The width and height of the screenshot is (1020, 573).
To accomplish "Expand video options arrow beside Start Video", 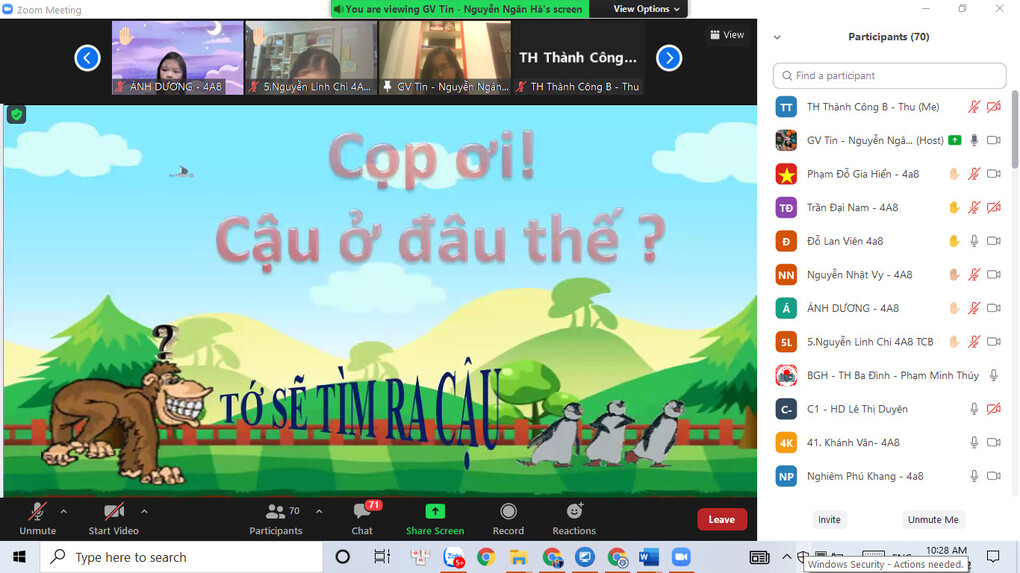I will point(144,511).
